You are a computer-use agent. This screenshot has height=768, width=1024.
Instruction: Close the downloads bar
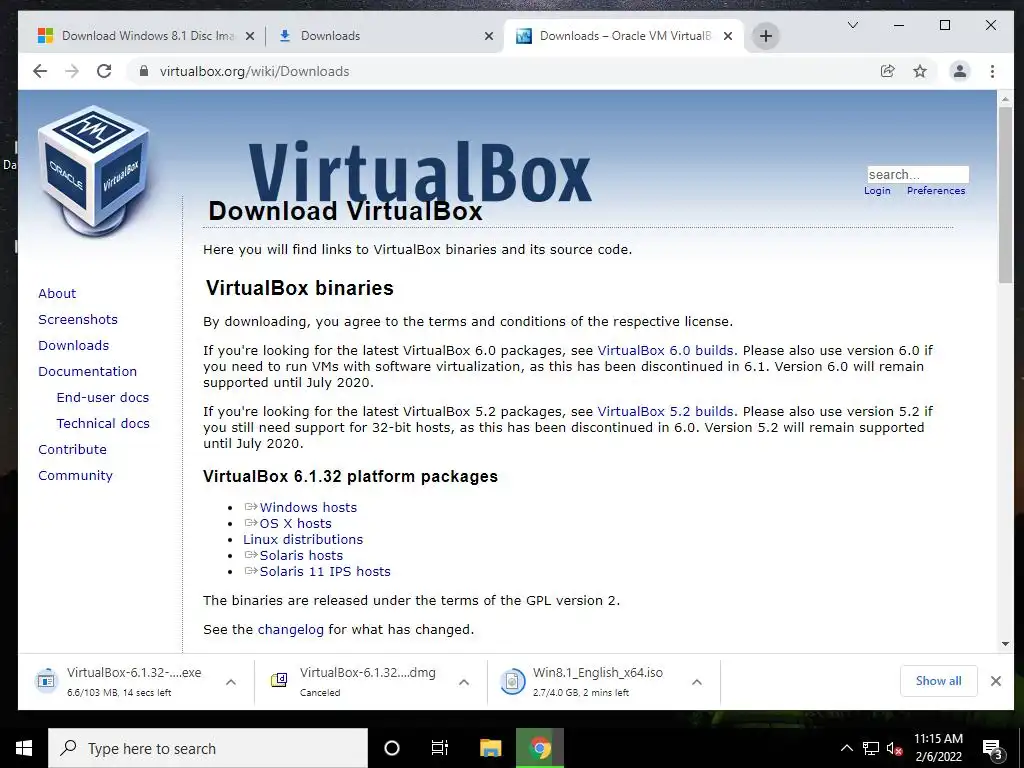coord(995,681)
